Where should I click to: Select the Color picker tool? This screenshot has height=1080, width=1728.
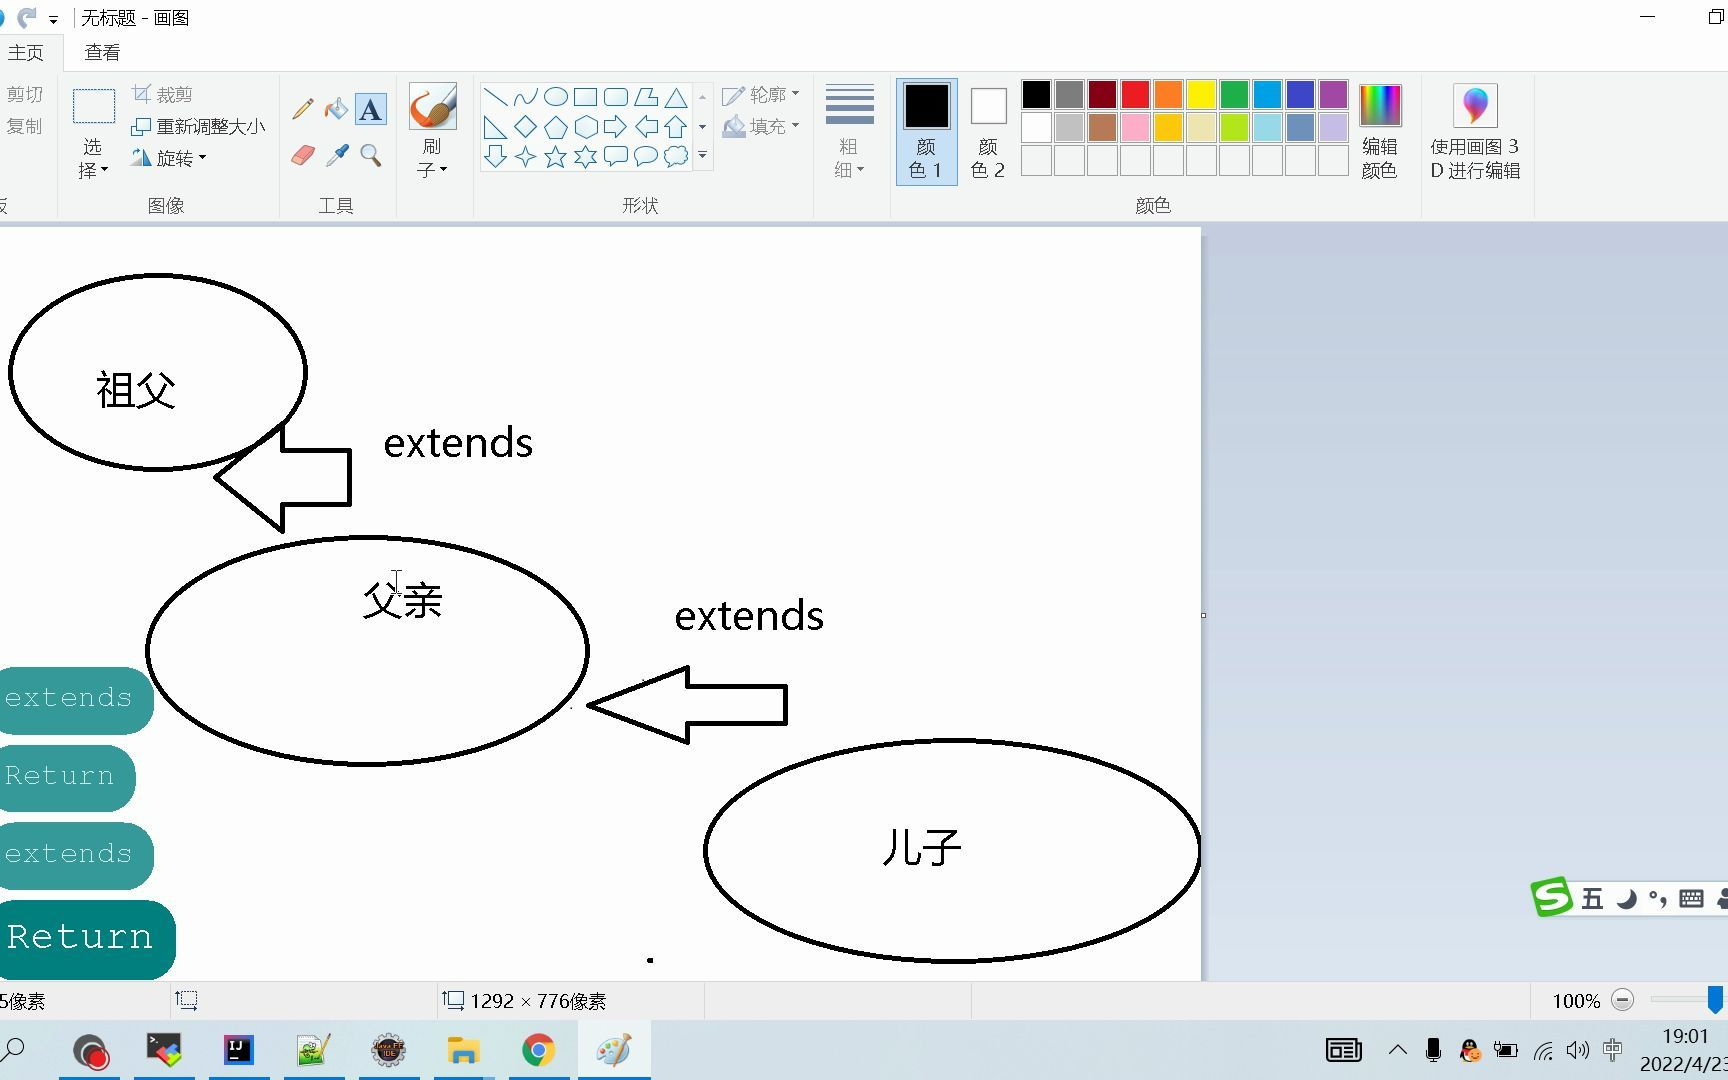coord(336,155)
